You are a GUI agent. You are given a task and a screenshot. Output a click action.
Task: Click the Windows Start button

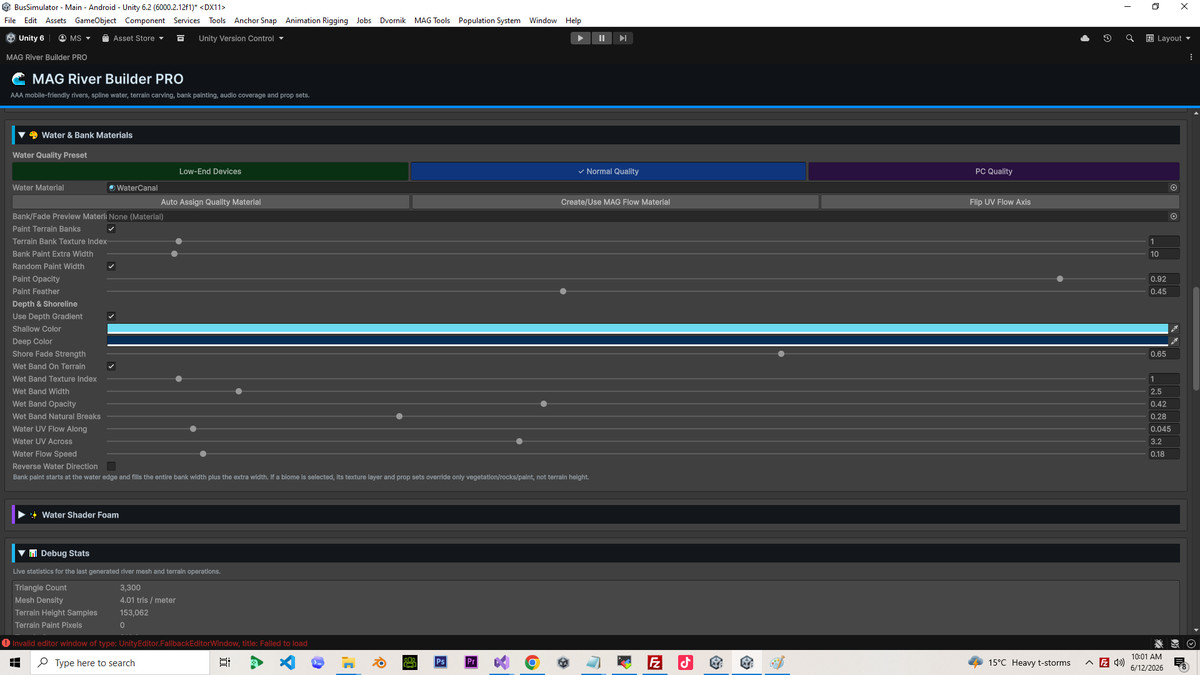[15, 662]
